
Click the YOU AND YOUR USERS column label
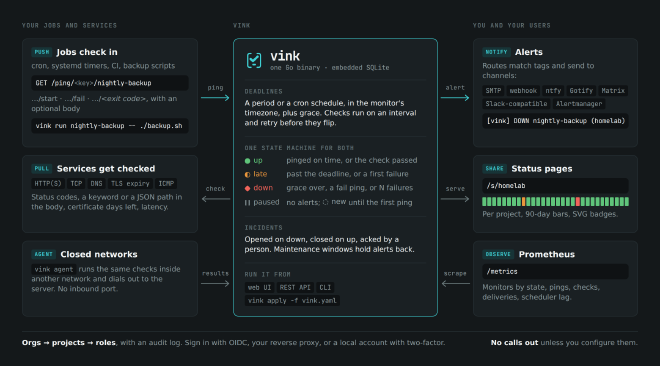coord(511,26)
